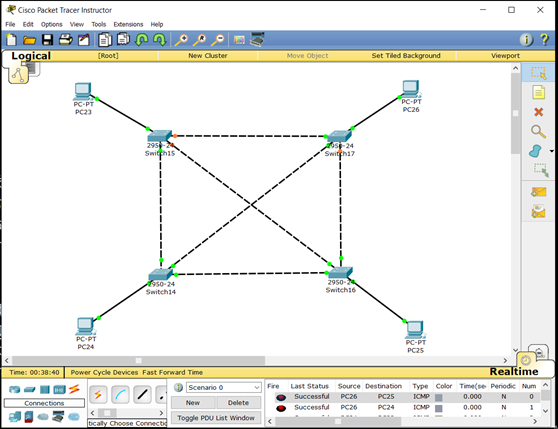This screenshot has height=429, width=558.
Task: Click Fast Forward Time
Action: click(173, 372)
